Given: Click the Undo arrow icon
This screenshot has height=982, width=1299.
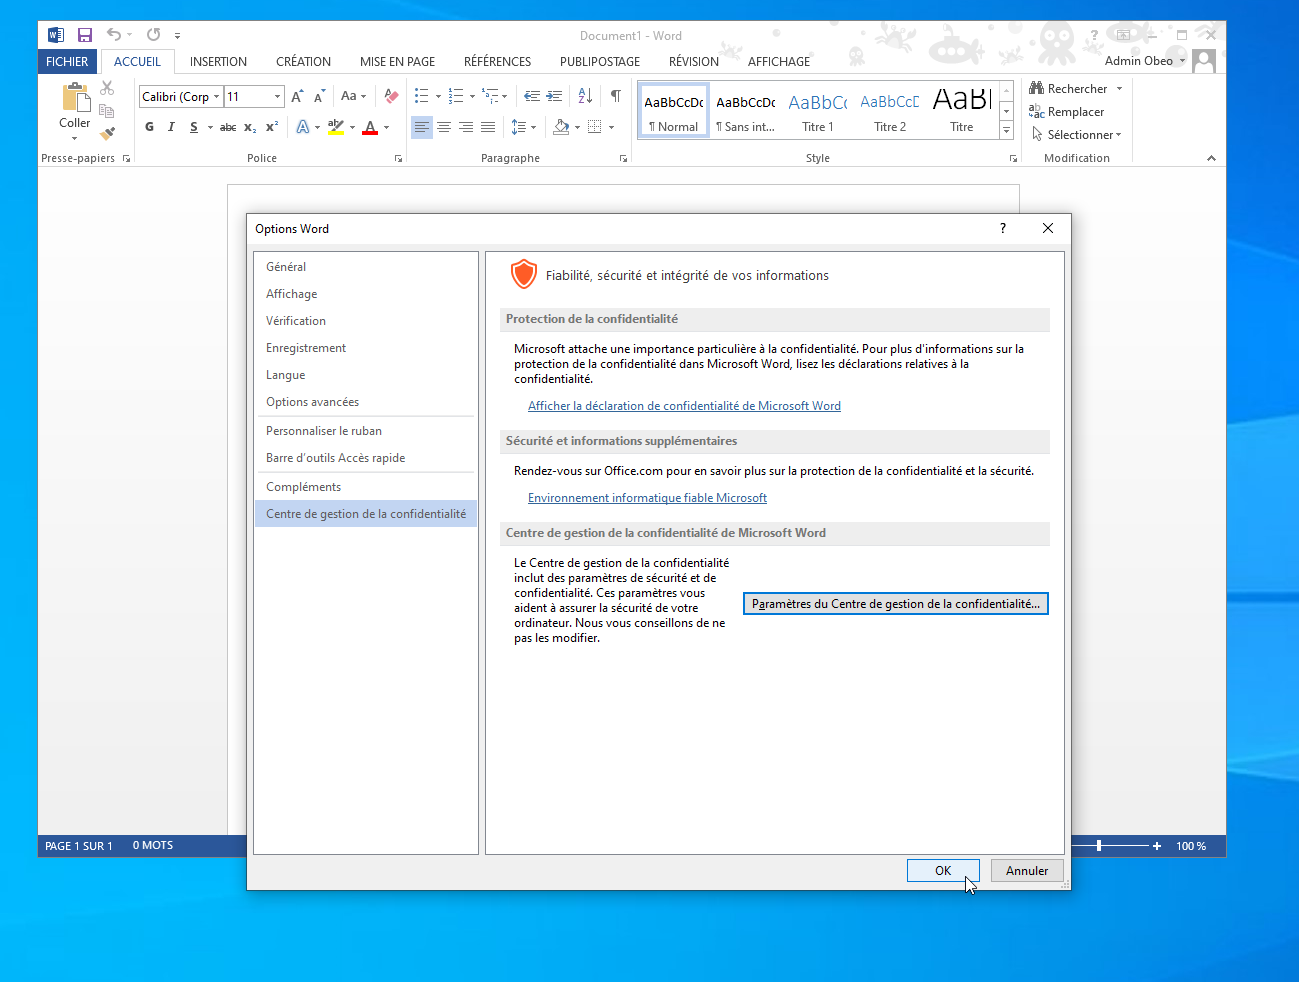Looking at the screenshot, I should click(x=114, y=35).
